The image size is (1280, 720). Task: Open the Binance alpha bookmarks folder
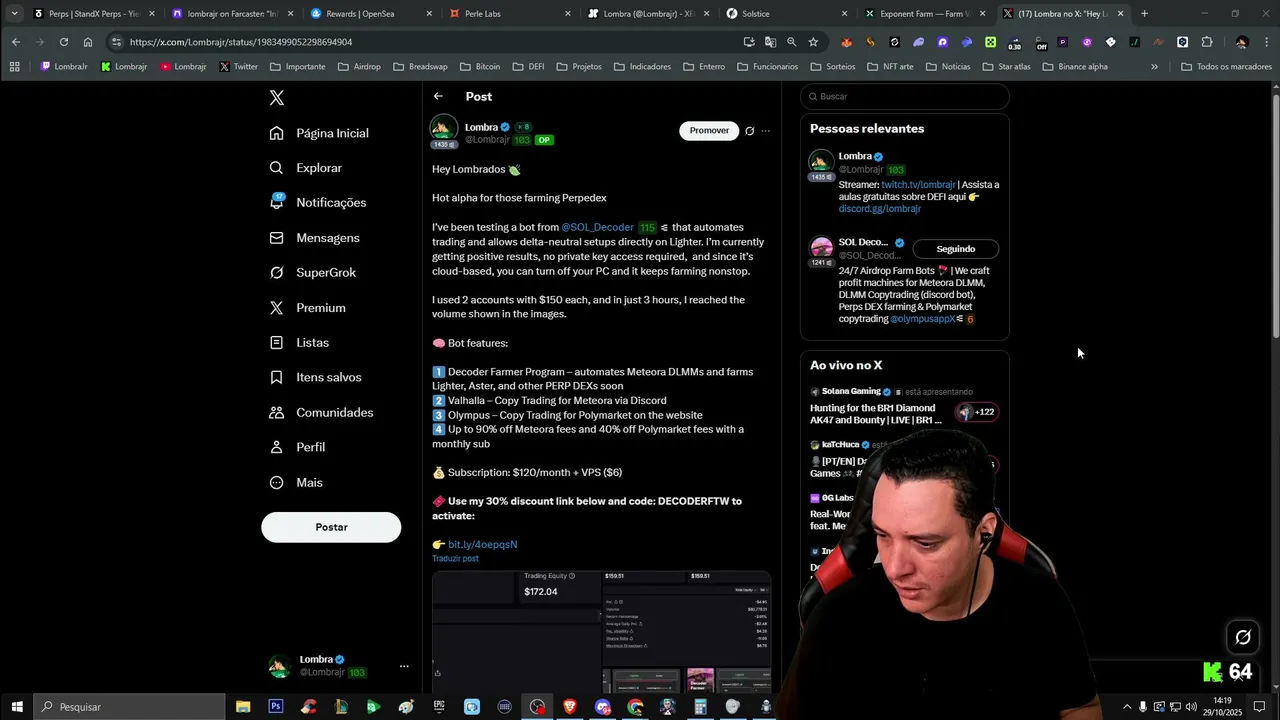[1075, 66]
